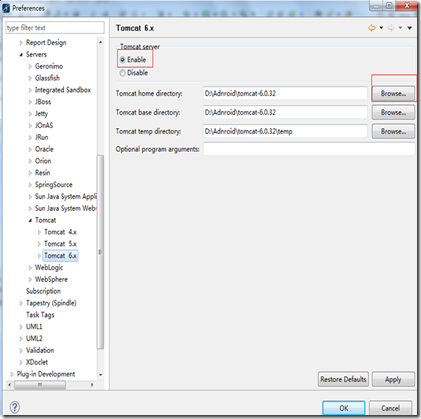Select Plug-in Development in the tree

click(x=46, y=374)
